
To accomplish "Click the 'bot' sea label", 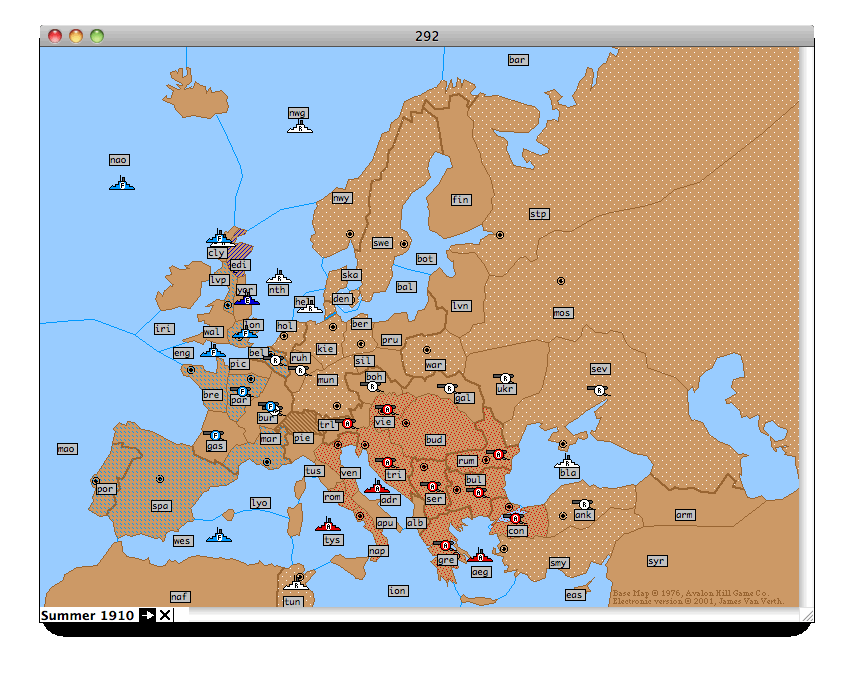I will 425,259.
